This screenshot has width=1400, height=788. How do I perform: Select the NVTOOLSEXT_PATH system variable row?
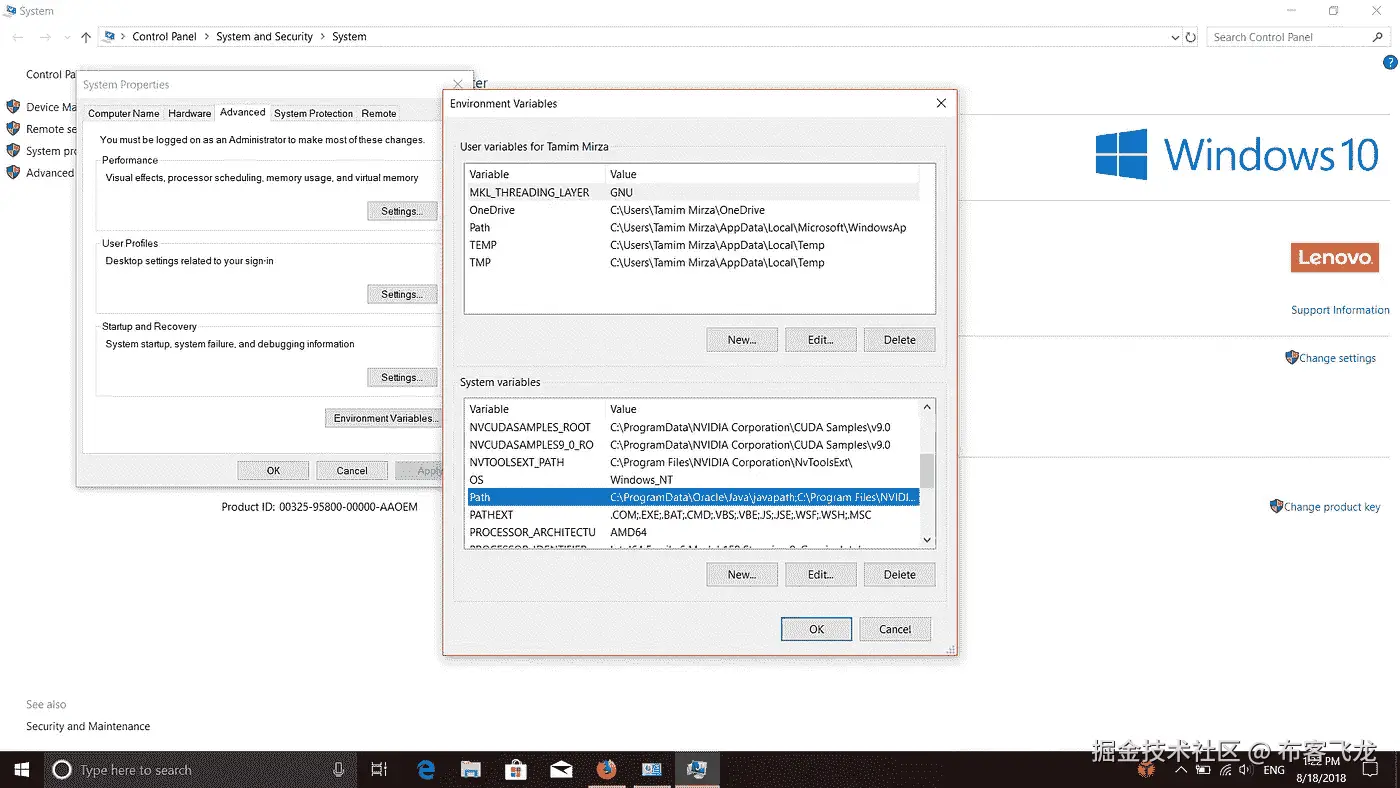pos(693,462)
